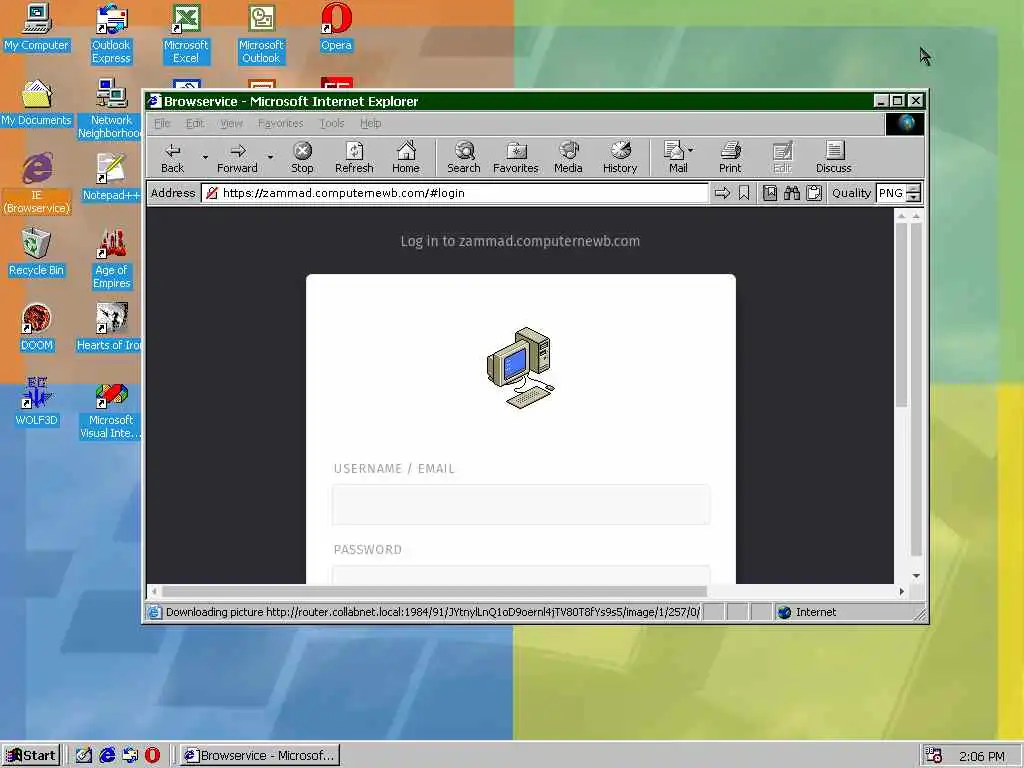1024x768 pixels.
Task: Select Microsoft Excel desktop icon
Action: pos(186,34)
